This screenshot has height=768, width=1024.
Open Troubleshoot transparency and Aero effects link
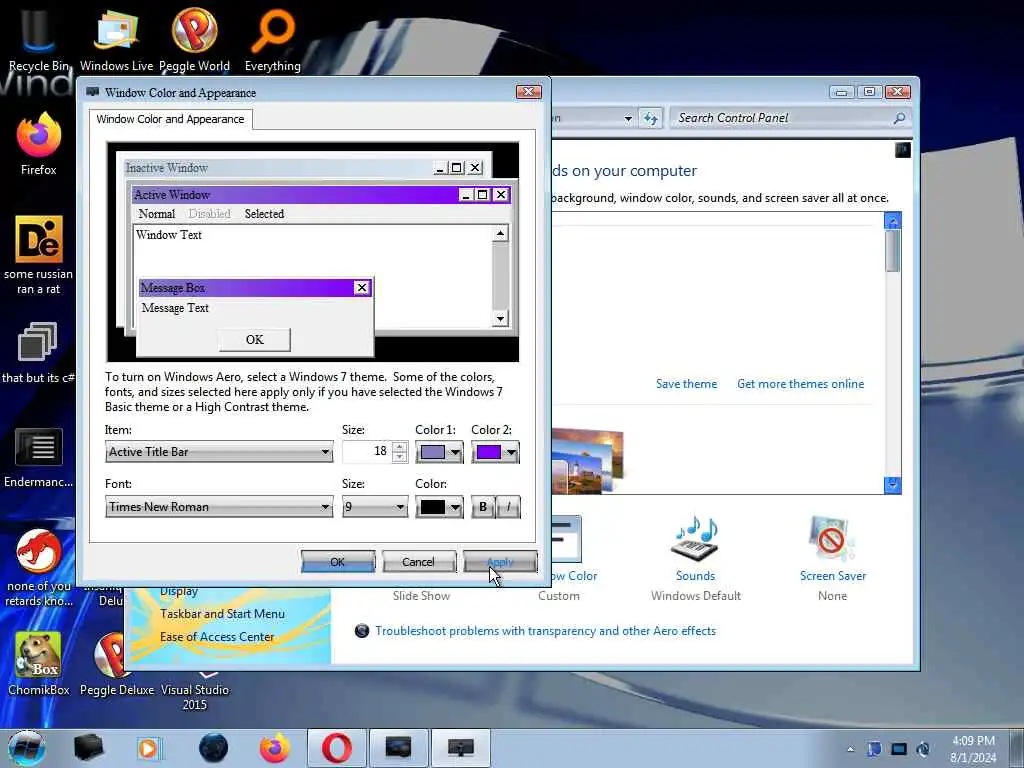[x=545, y=631]
